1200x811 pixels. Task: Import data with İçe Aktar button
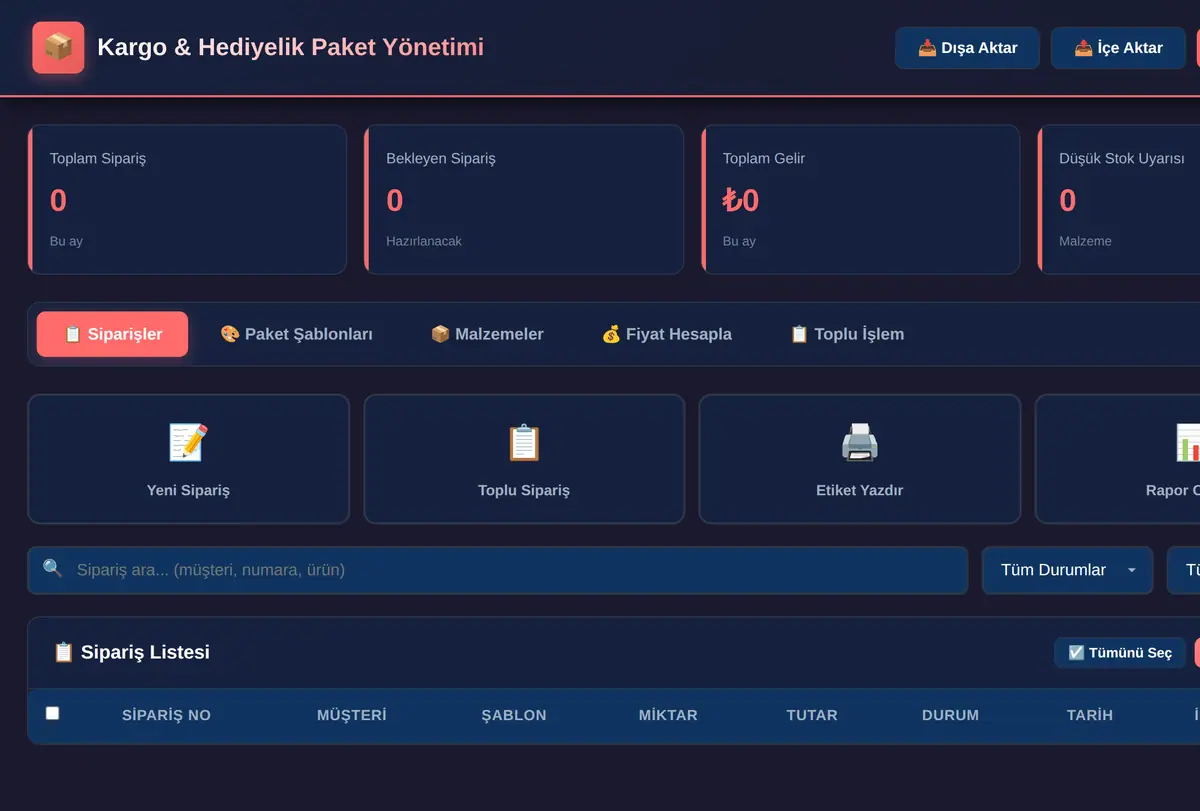(x=1118, y=48)
